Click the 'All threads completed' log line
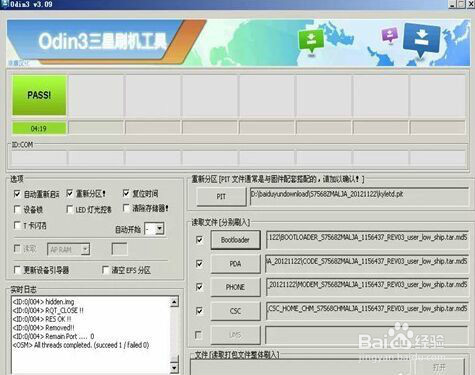The width and height of the screenshot is (475, 375). coord(81,345)
